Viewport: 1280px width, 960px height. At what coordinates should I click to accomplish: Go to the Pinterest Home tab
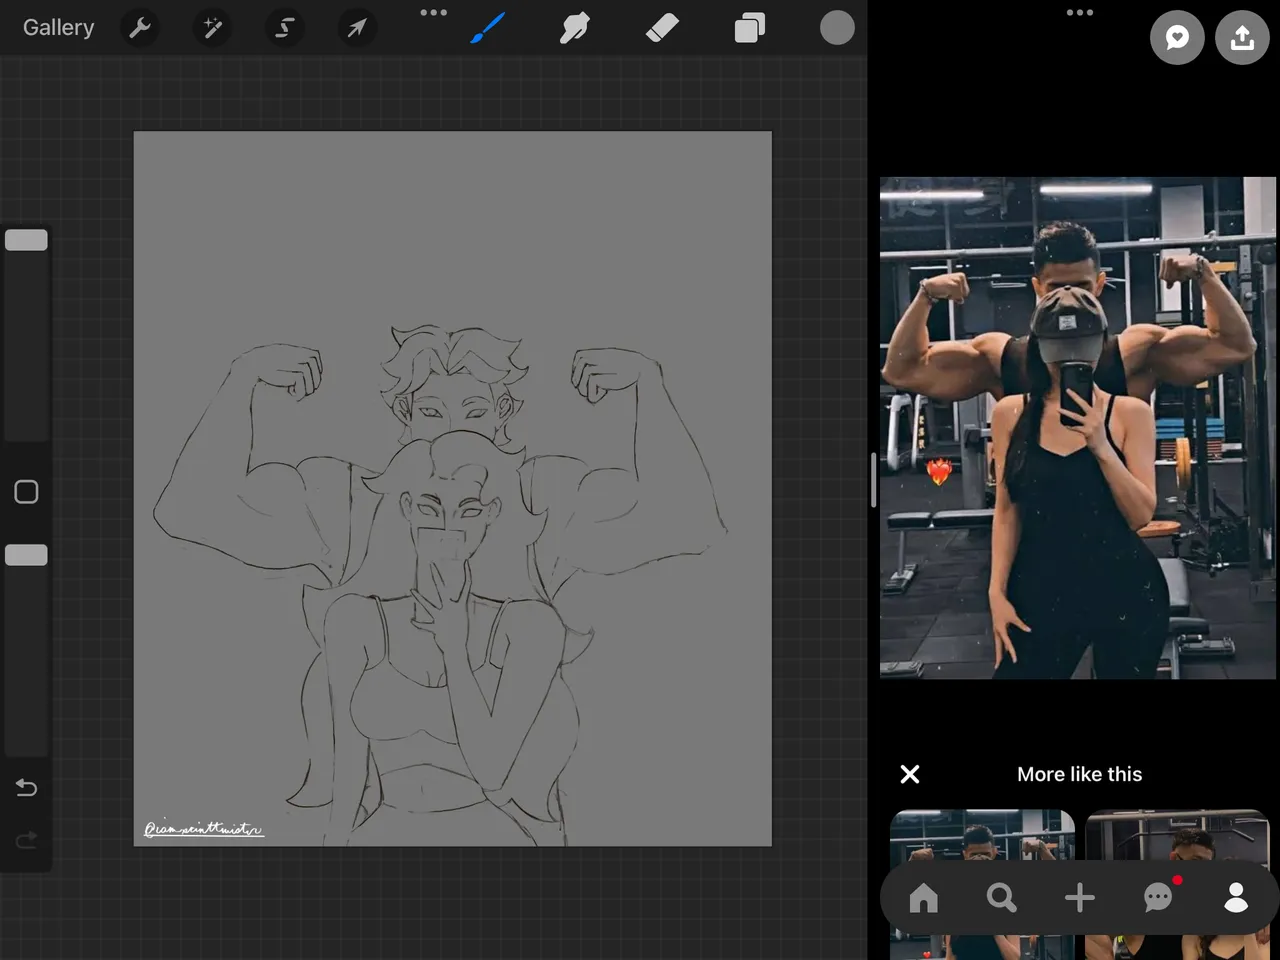924,898
